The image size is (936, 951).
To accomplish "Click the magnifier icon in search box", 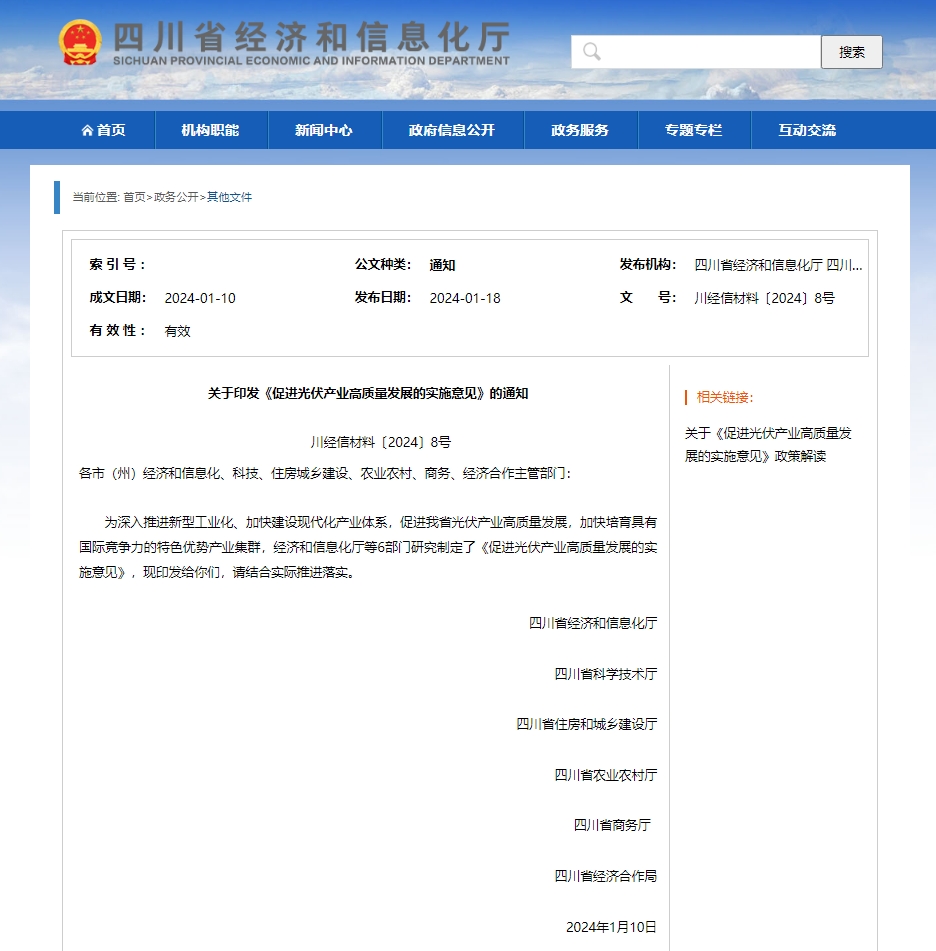I will click(x=591, y=52).
